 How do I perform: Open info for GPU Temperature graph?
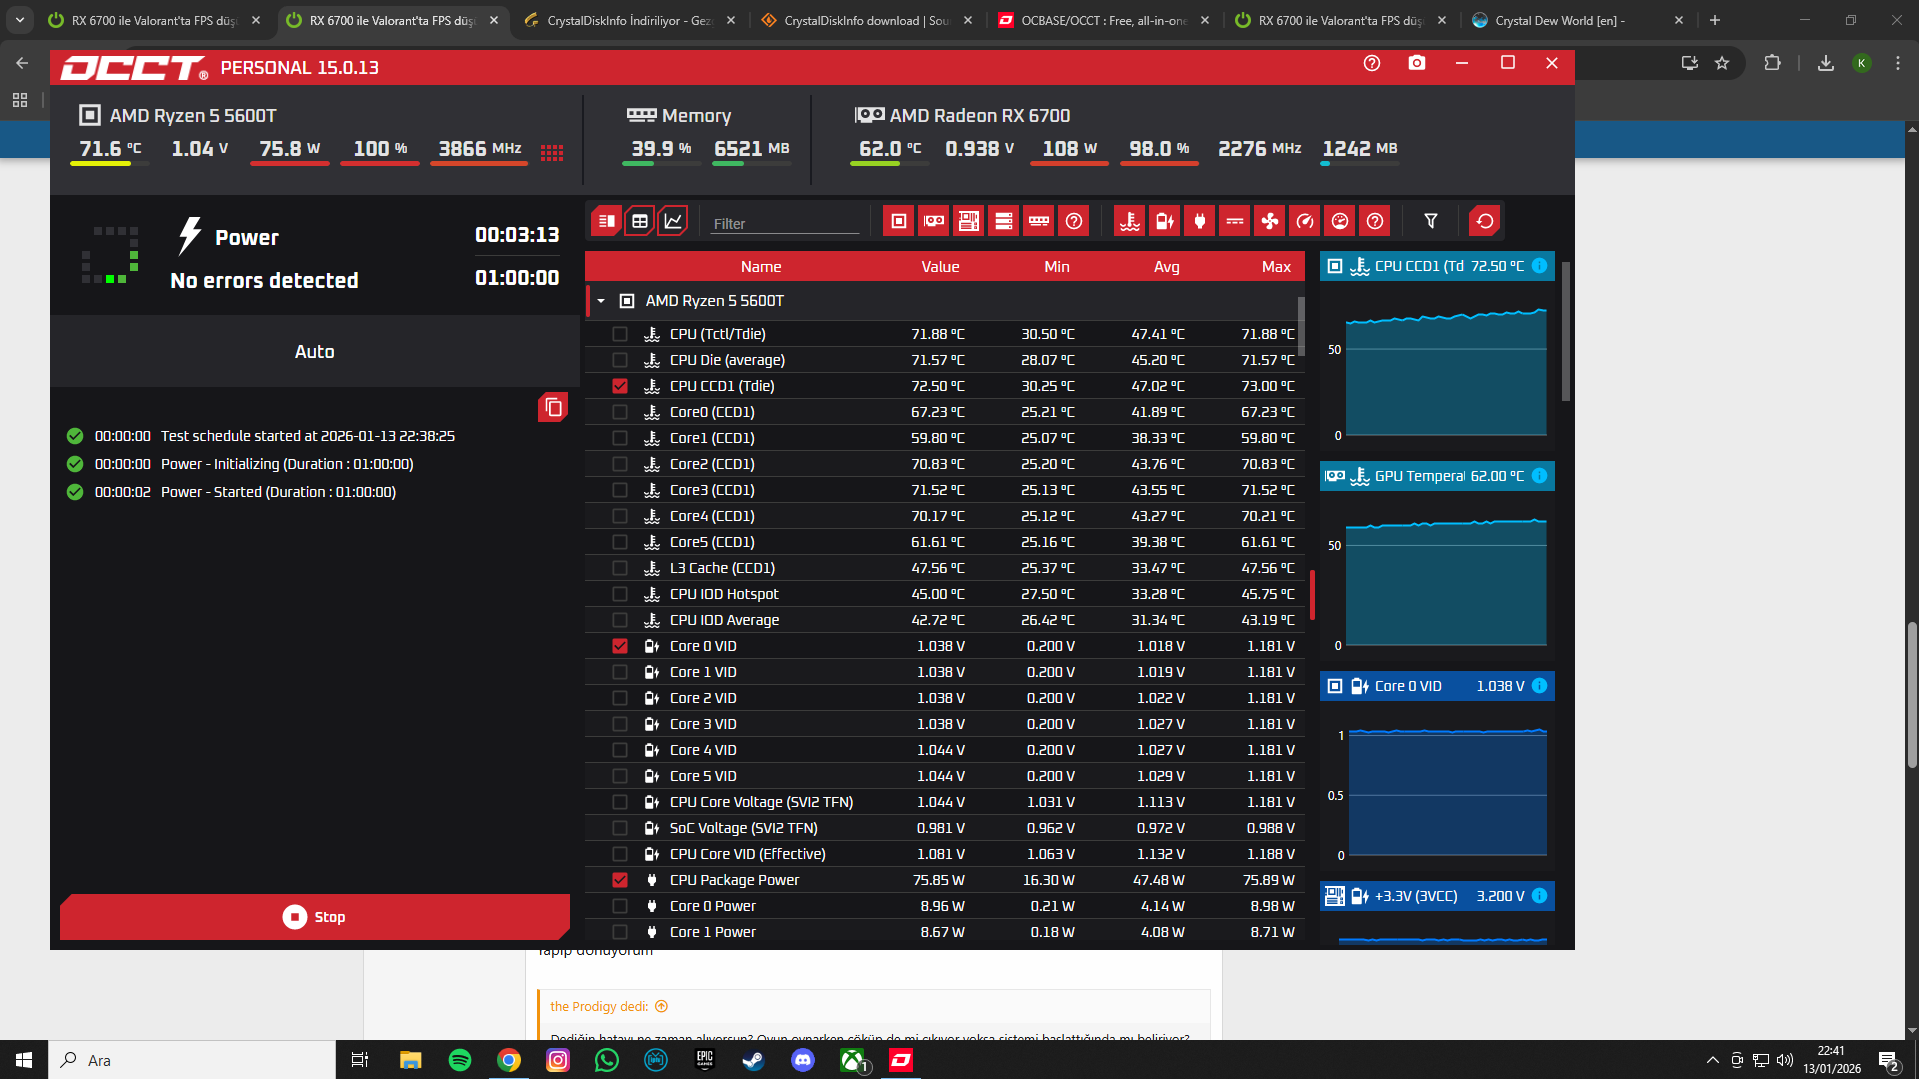click(1540, 476)
